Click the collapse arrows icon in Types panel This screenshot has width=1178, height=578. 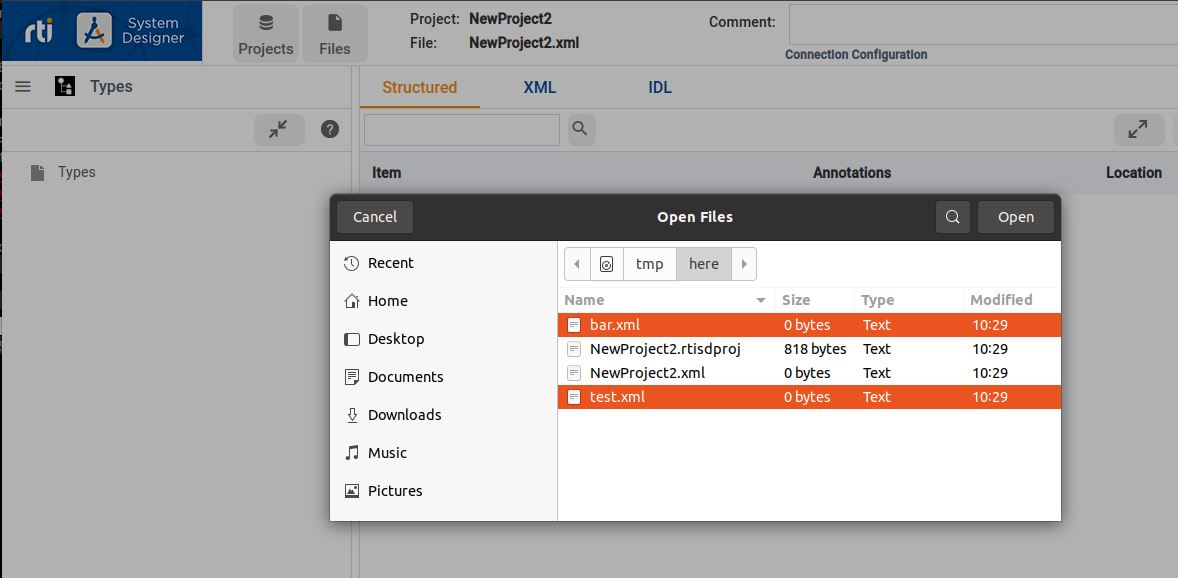tap(279, 129)
